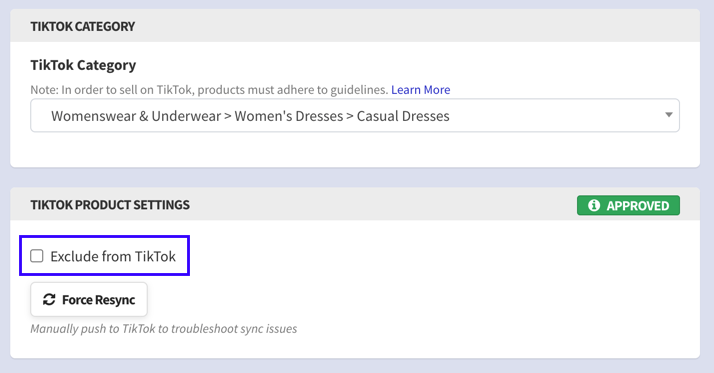Click the green APPROVED status badge

628,205
